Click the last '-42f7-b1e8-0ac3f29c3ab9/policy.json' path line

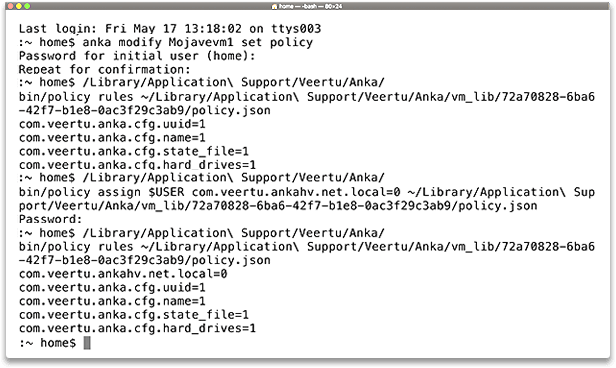click(x=145, y=260)
